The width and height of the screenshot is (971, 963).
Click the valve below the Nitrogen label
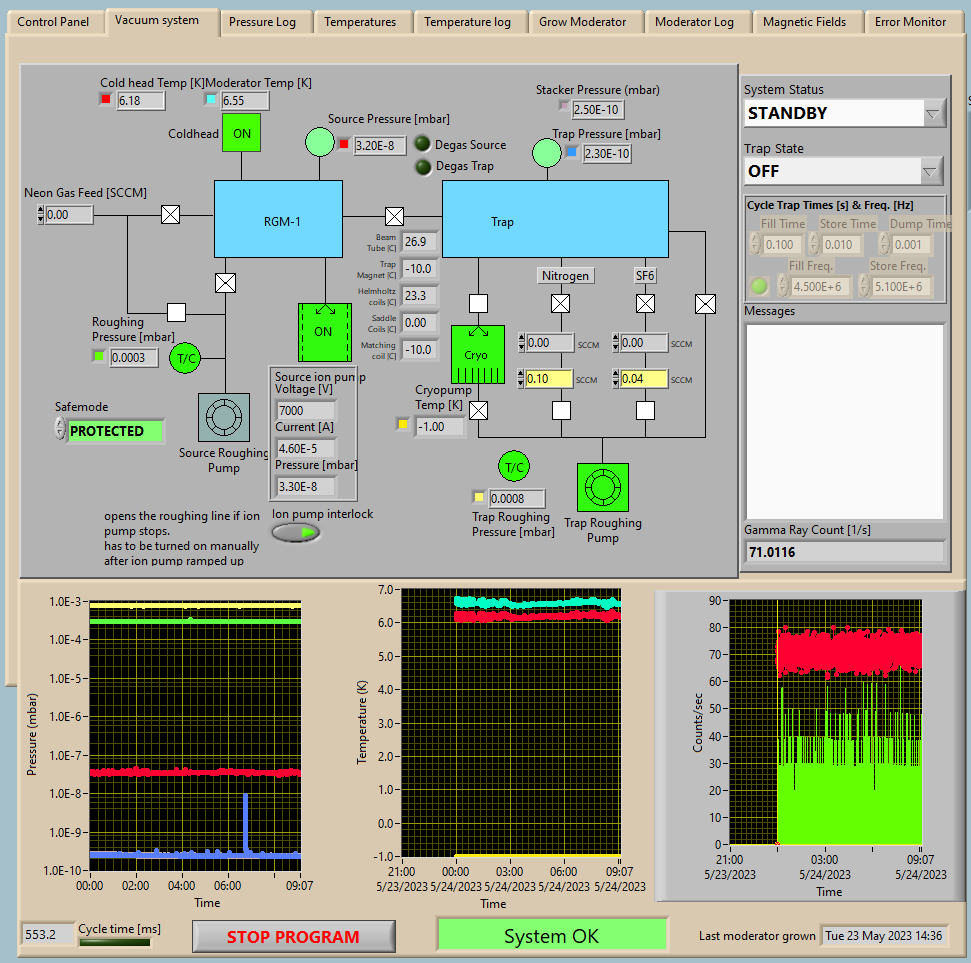click(x=561, y=303)
